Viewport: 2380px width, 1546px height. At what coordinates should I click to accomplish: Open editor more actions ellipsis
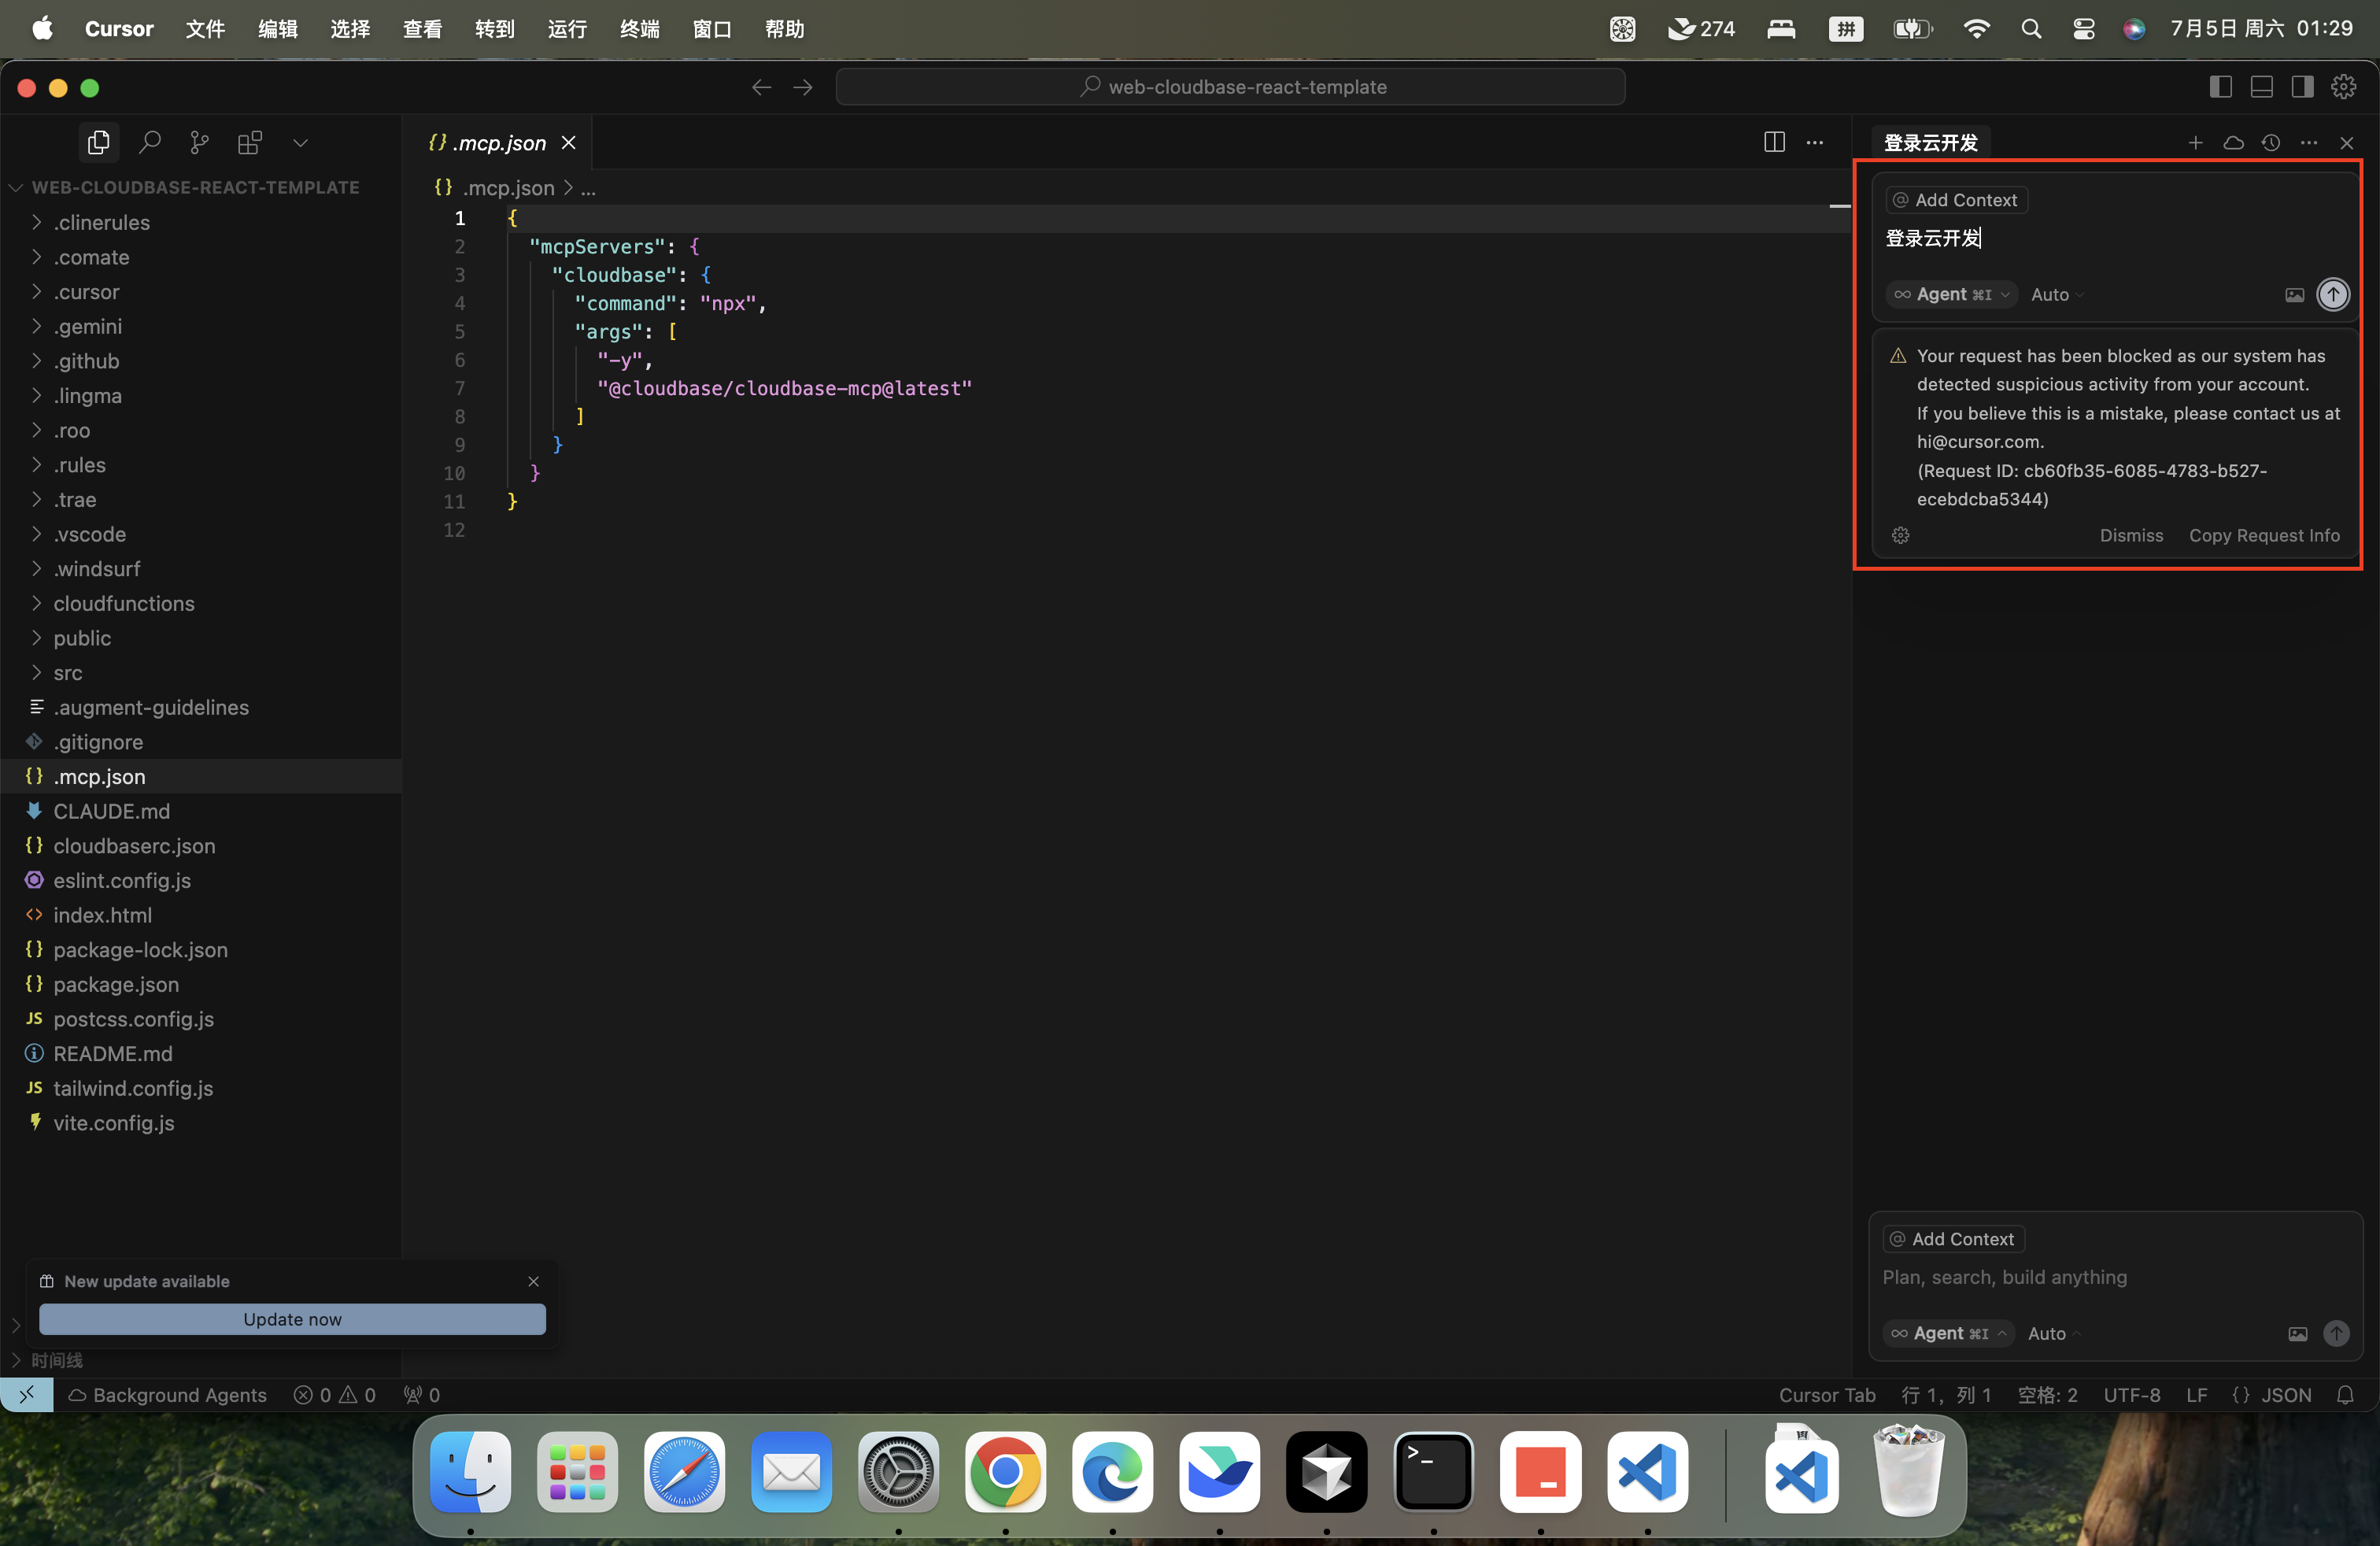tap(1814, 142)
